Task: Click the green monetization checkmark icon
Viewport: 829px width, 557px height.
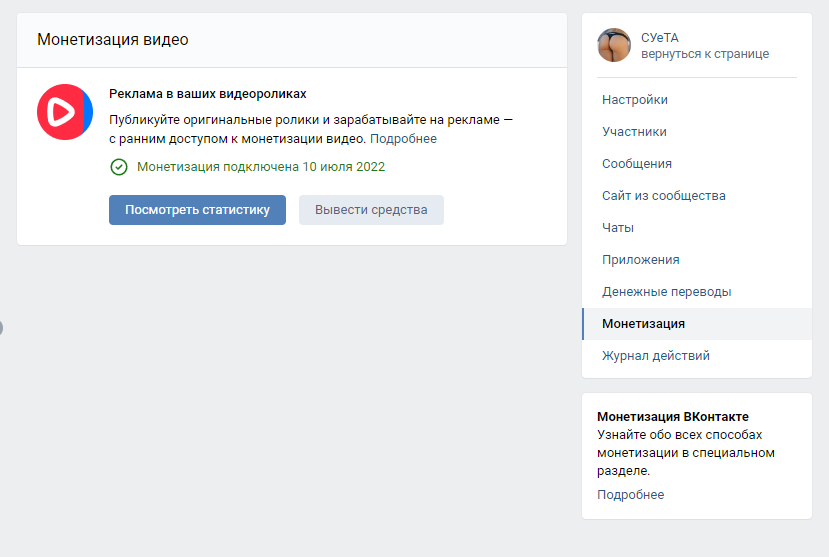Action: pos(118,167)
